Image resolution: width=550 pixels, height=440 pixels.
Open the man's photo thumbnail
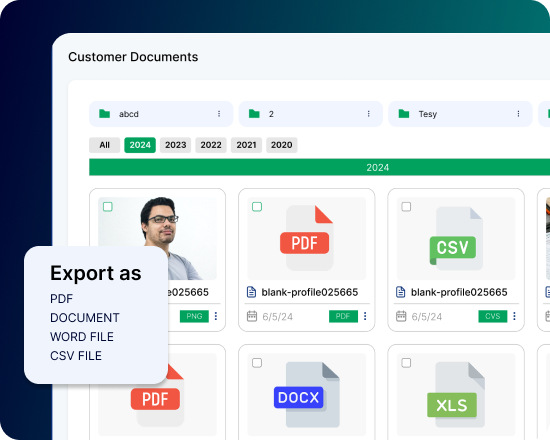157,238
